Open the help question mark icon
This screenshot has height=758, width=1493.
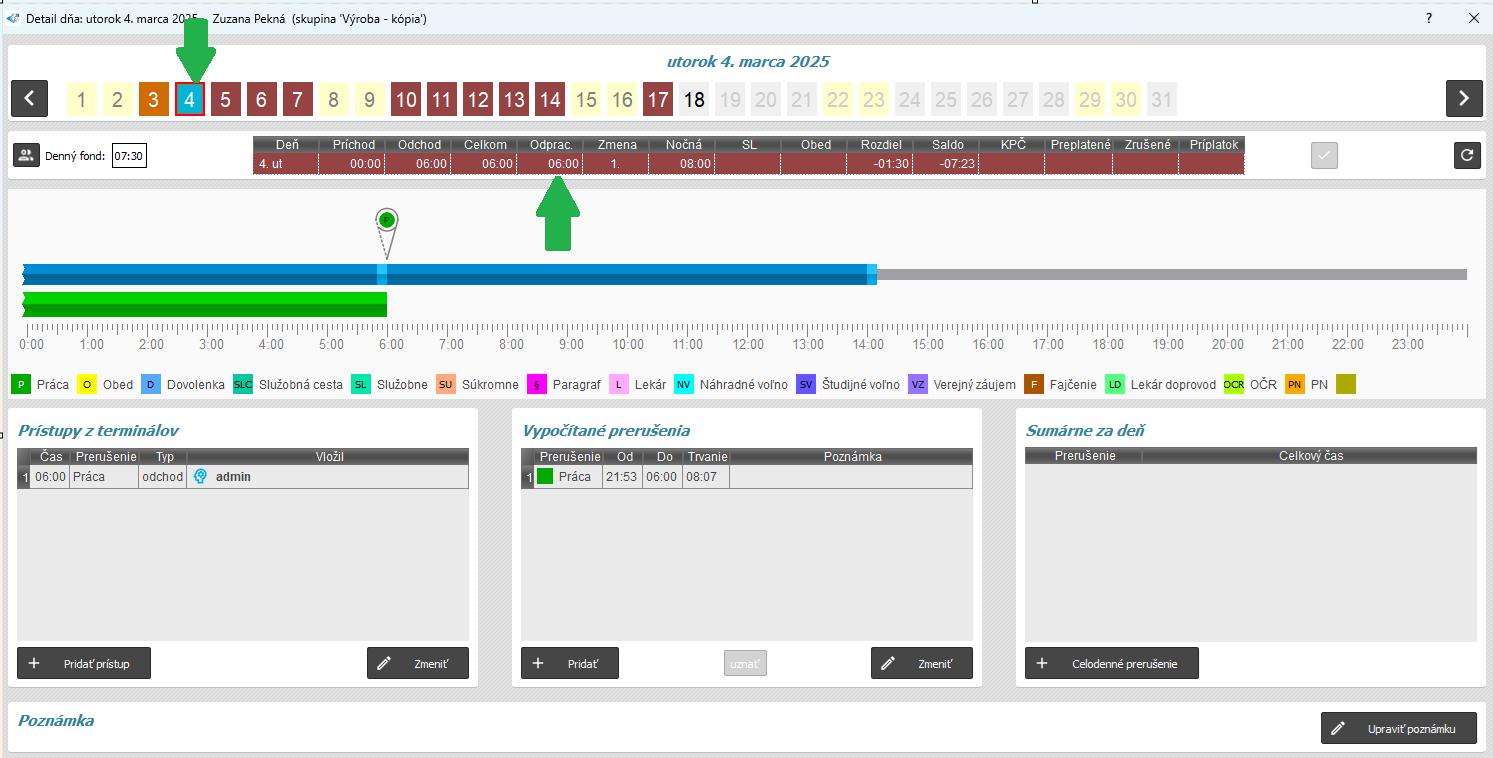point(1429,18)
